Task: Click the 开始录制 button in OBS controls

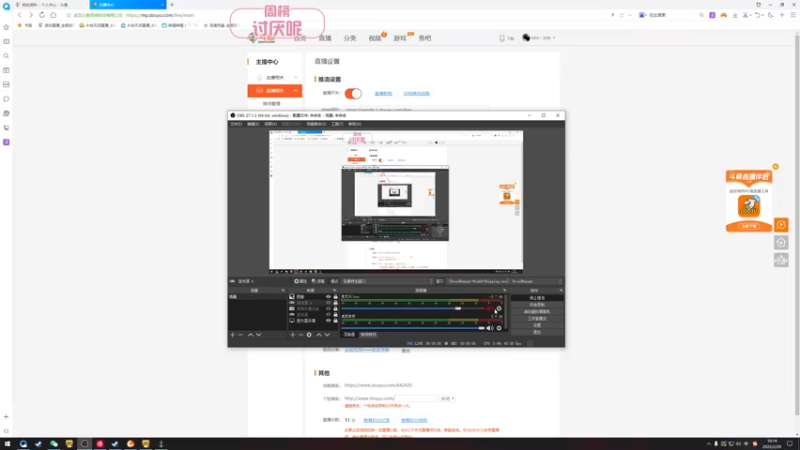Action: click(537, 305)
